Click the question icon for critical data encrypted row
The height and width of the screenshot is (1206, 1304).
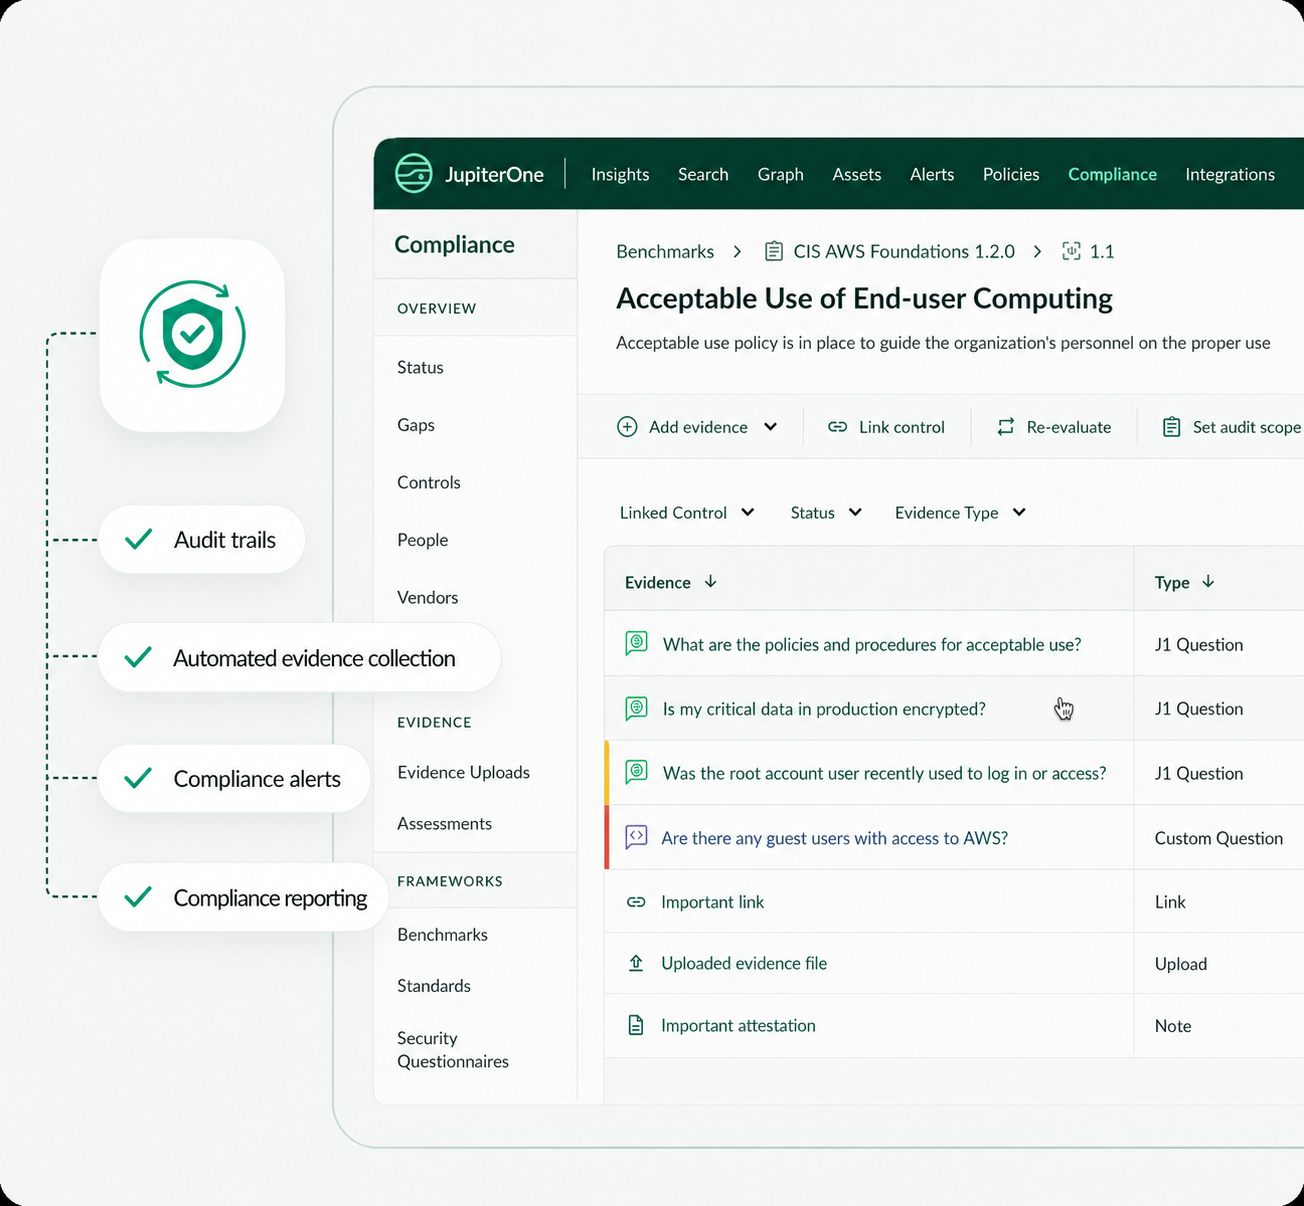636,708
